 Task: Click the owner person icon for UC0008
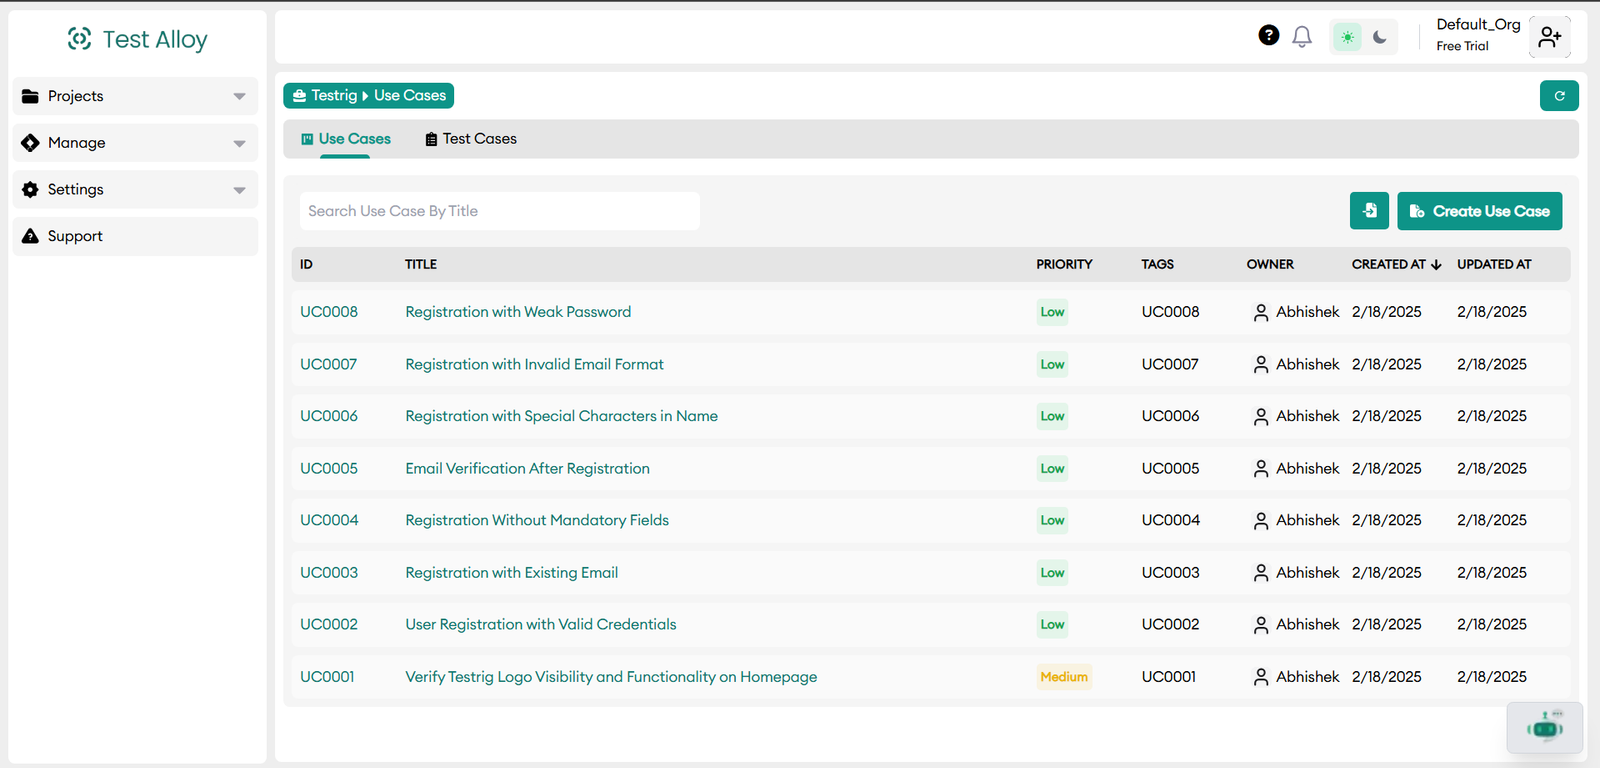click(1261, 313)
